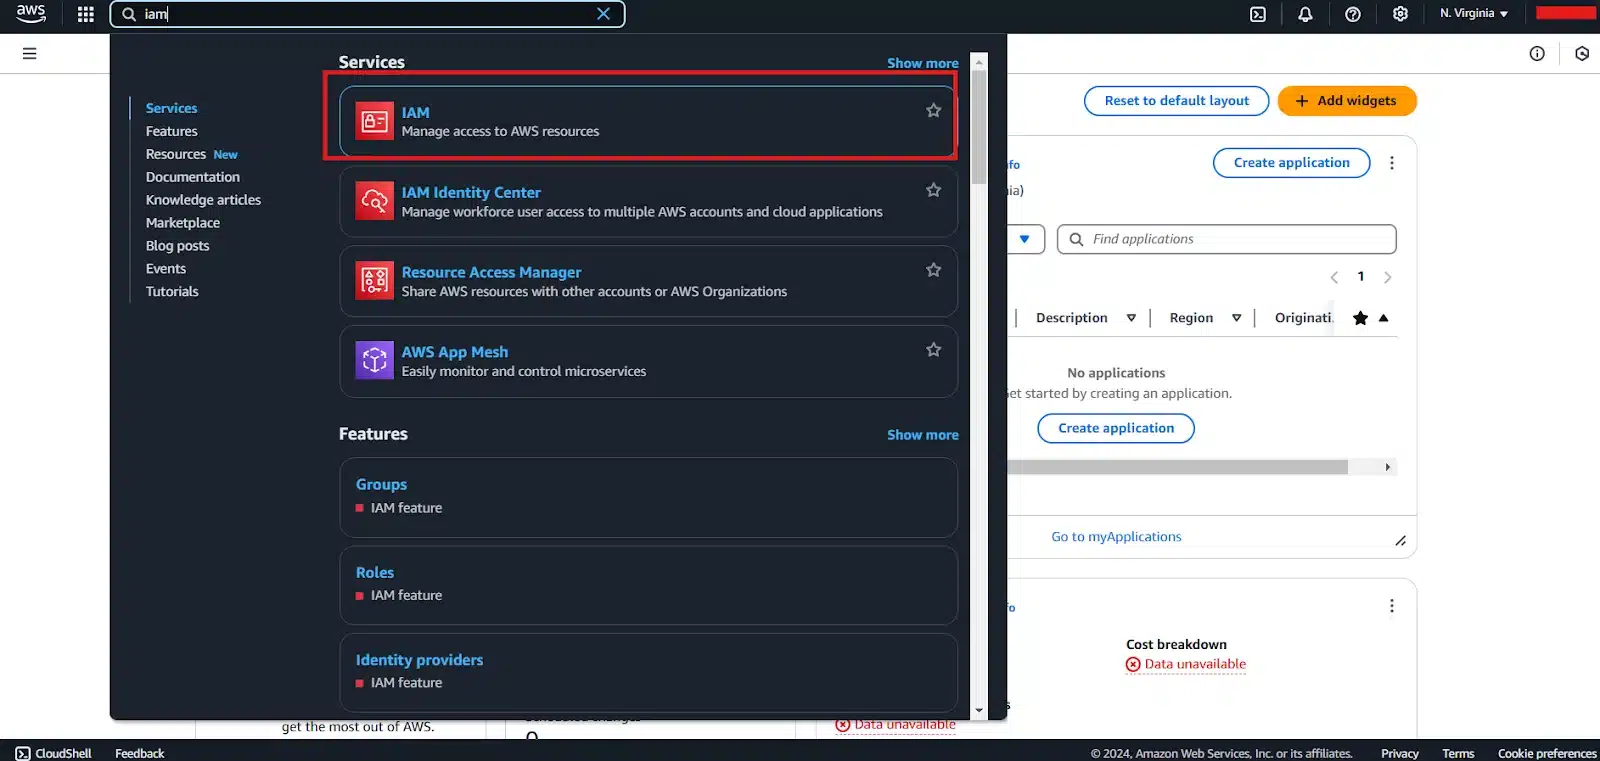The height and width of the screenshot is (761, 1600).
Task: Open the settings gear in header
Action: pyautogui.click(x=1400, y=14)
